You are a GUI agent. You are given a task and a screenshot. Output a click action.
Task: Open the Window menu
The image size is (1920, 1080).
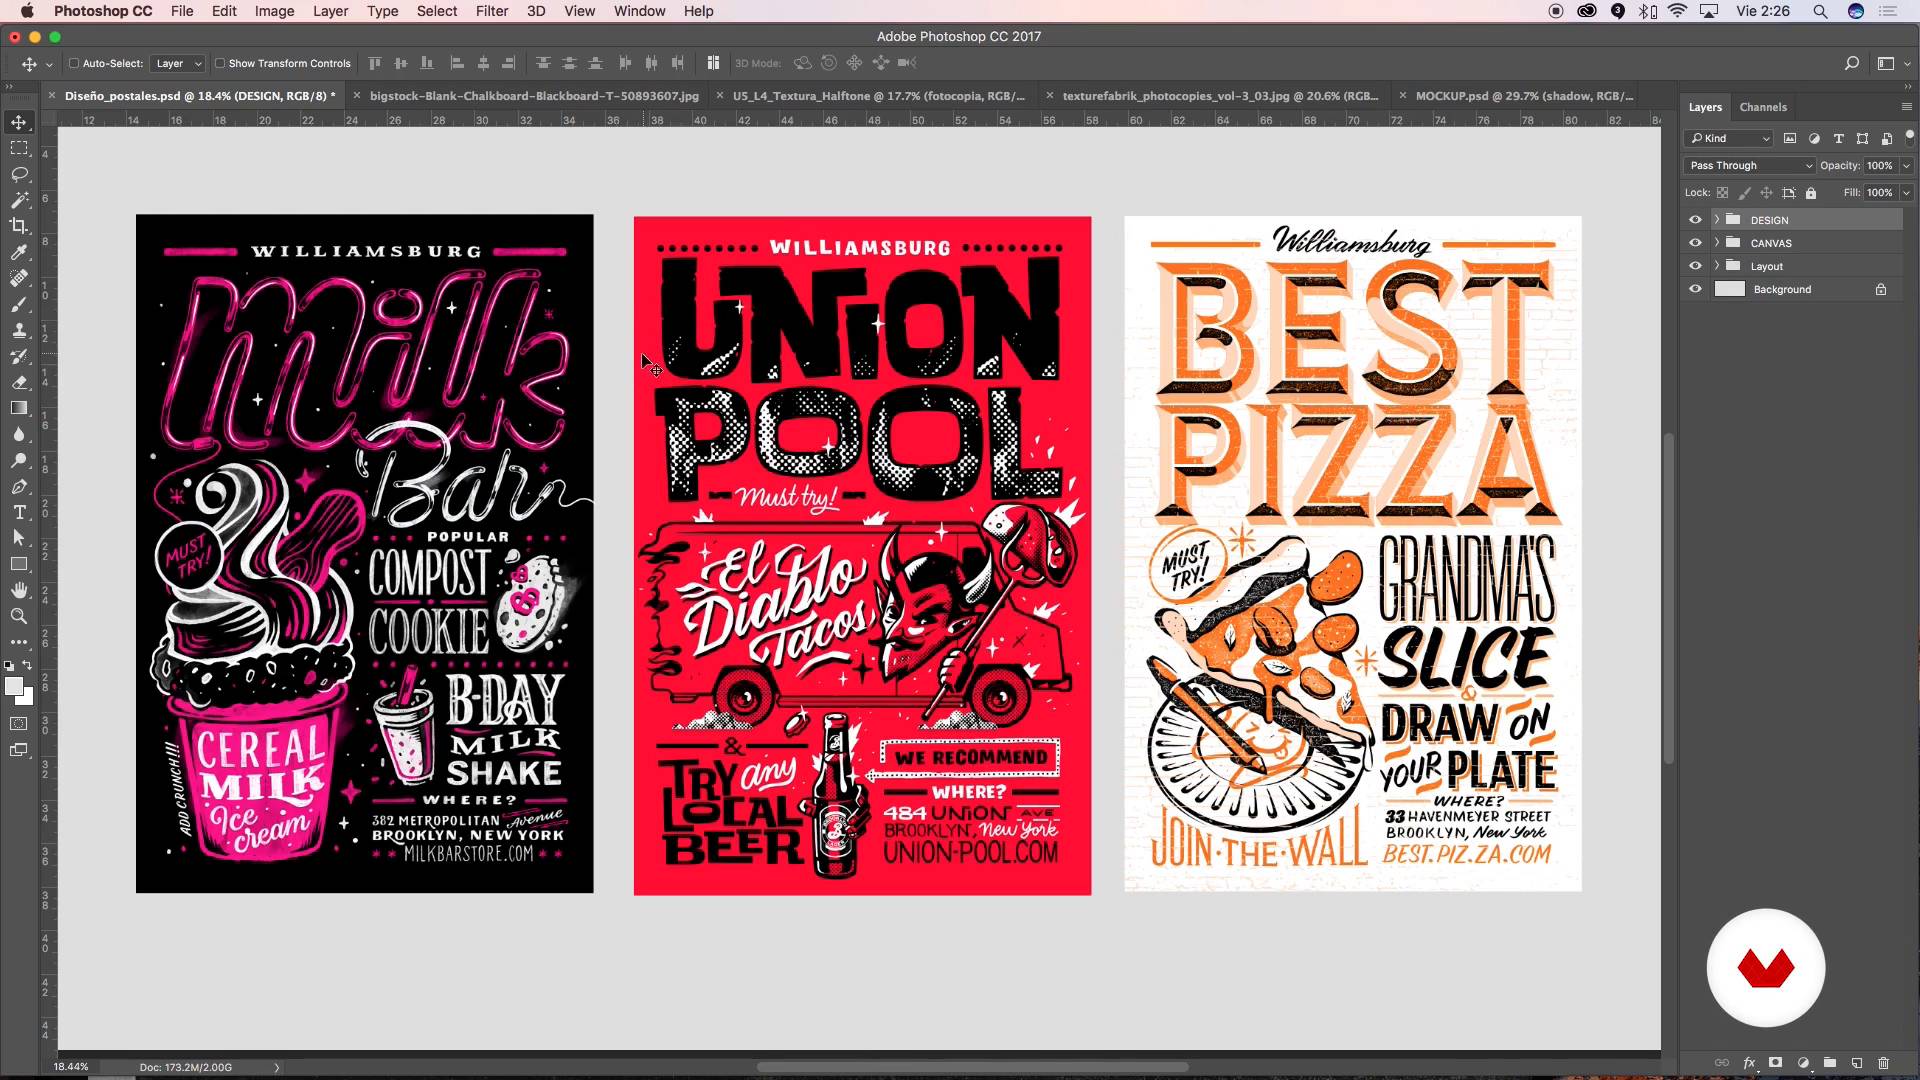pos(639,11)
